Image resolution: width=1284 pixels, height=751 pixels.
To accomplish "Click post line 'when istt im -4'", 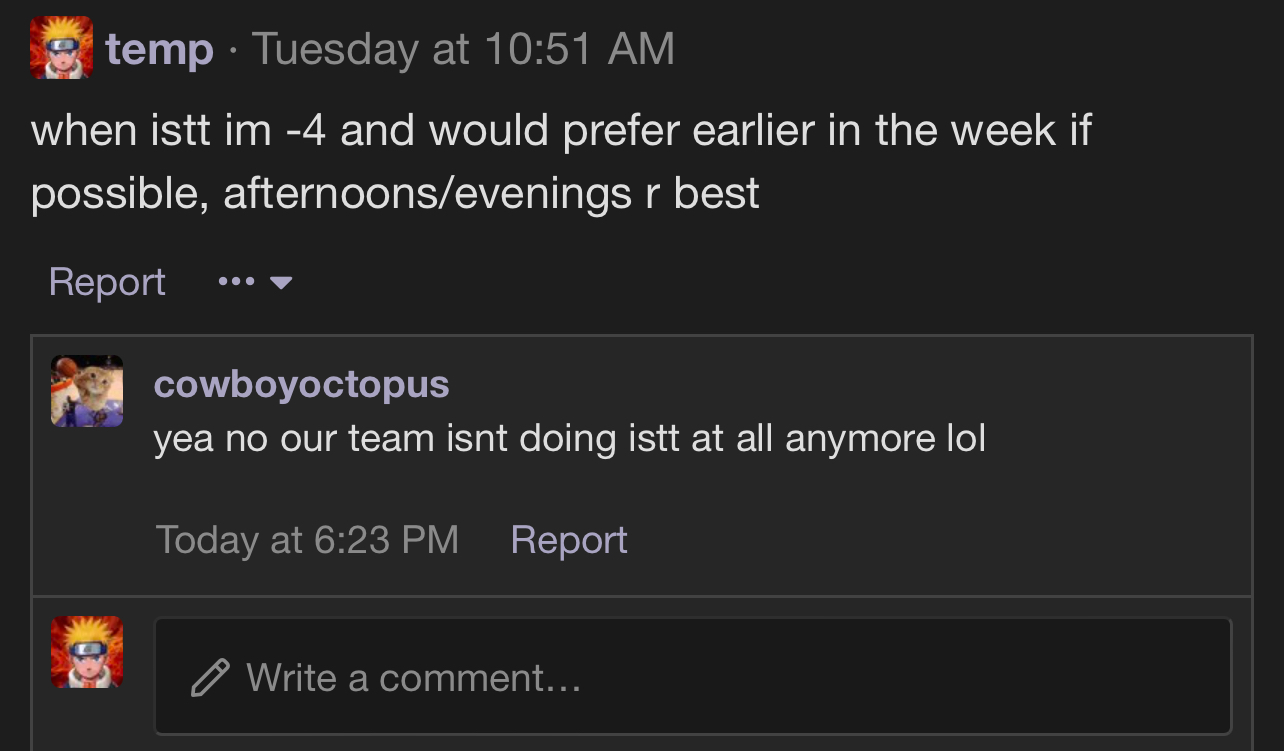I will (179, 130).
